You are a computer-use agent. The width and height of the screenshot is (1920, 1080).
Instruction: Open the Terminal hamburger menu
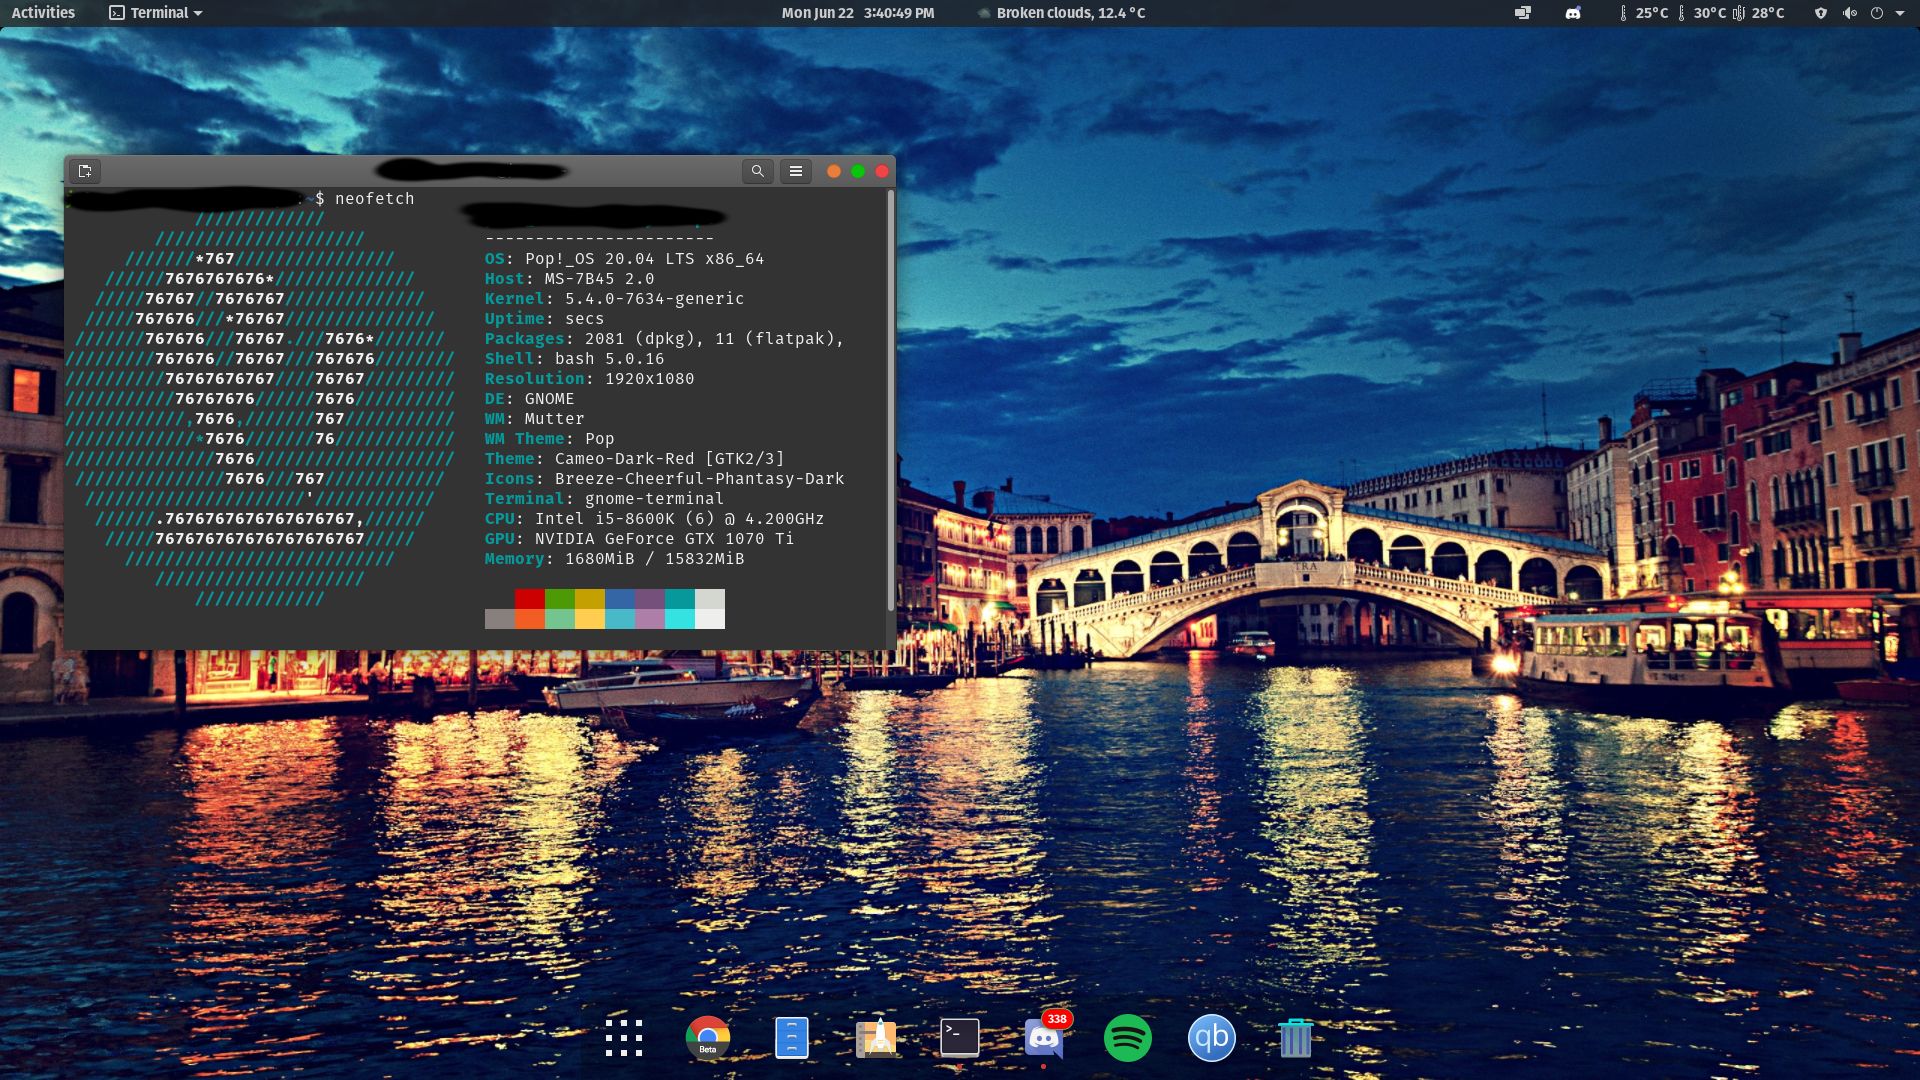[796, 171]
